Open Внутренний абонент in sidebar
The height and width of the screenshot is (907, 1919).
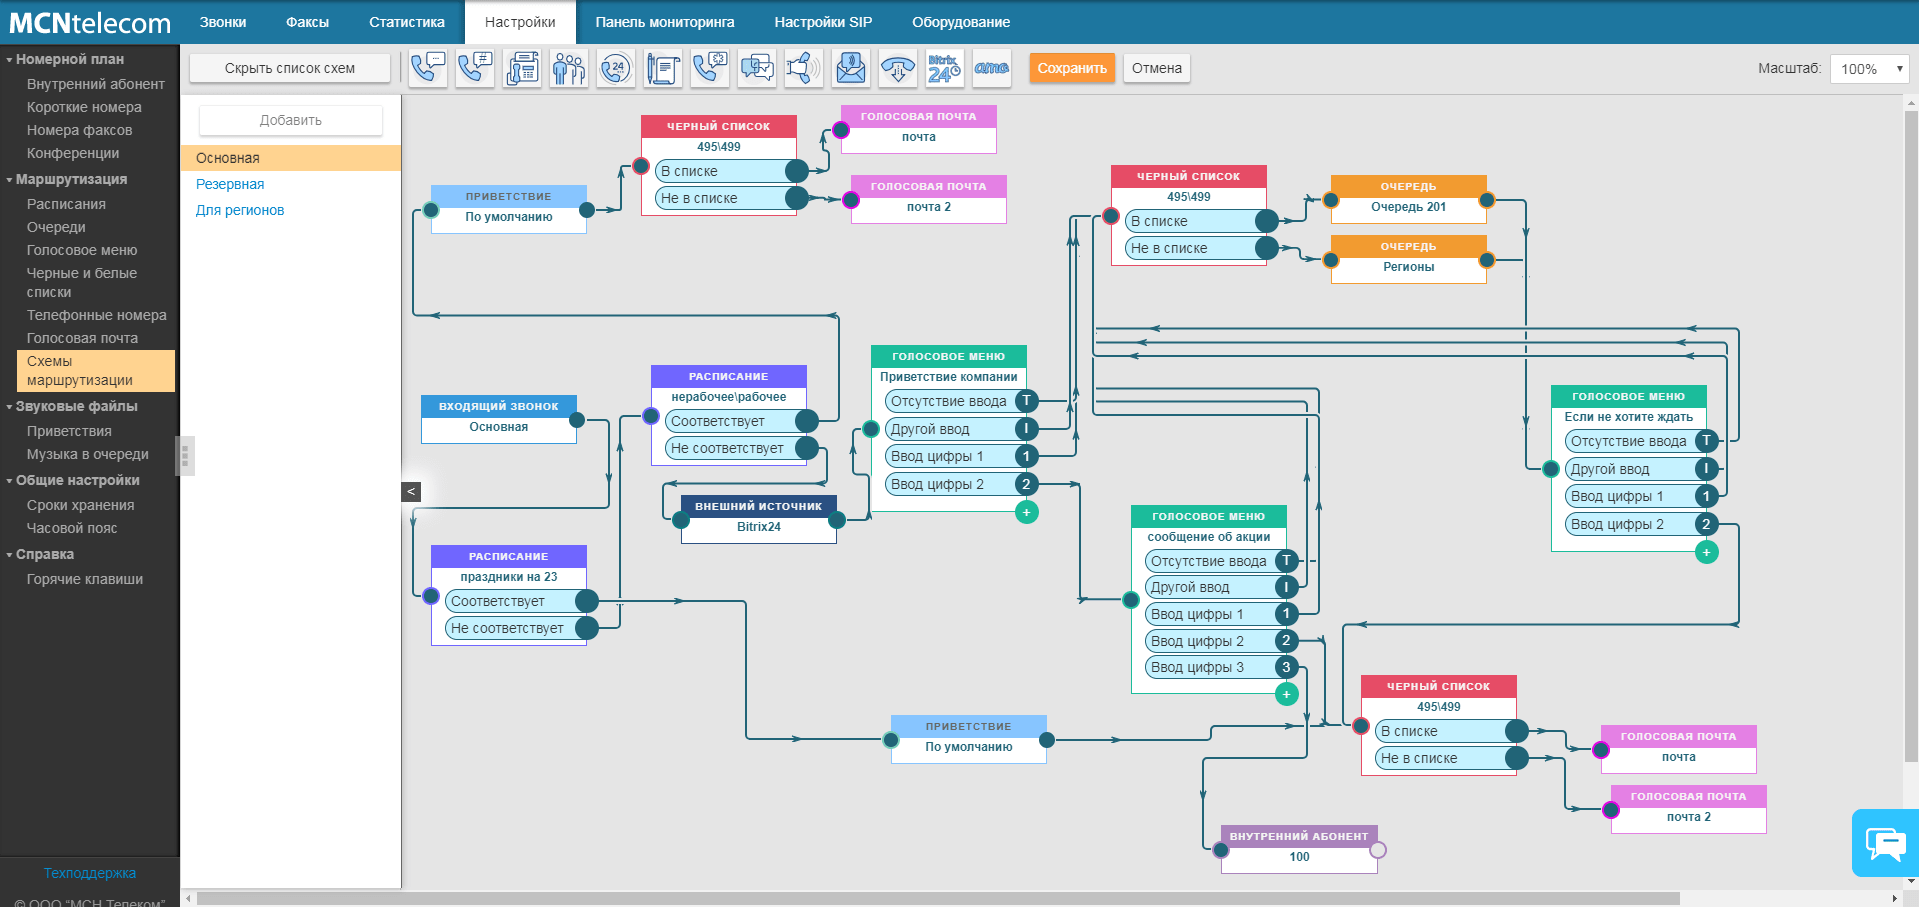coord(96,84)
